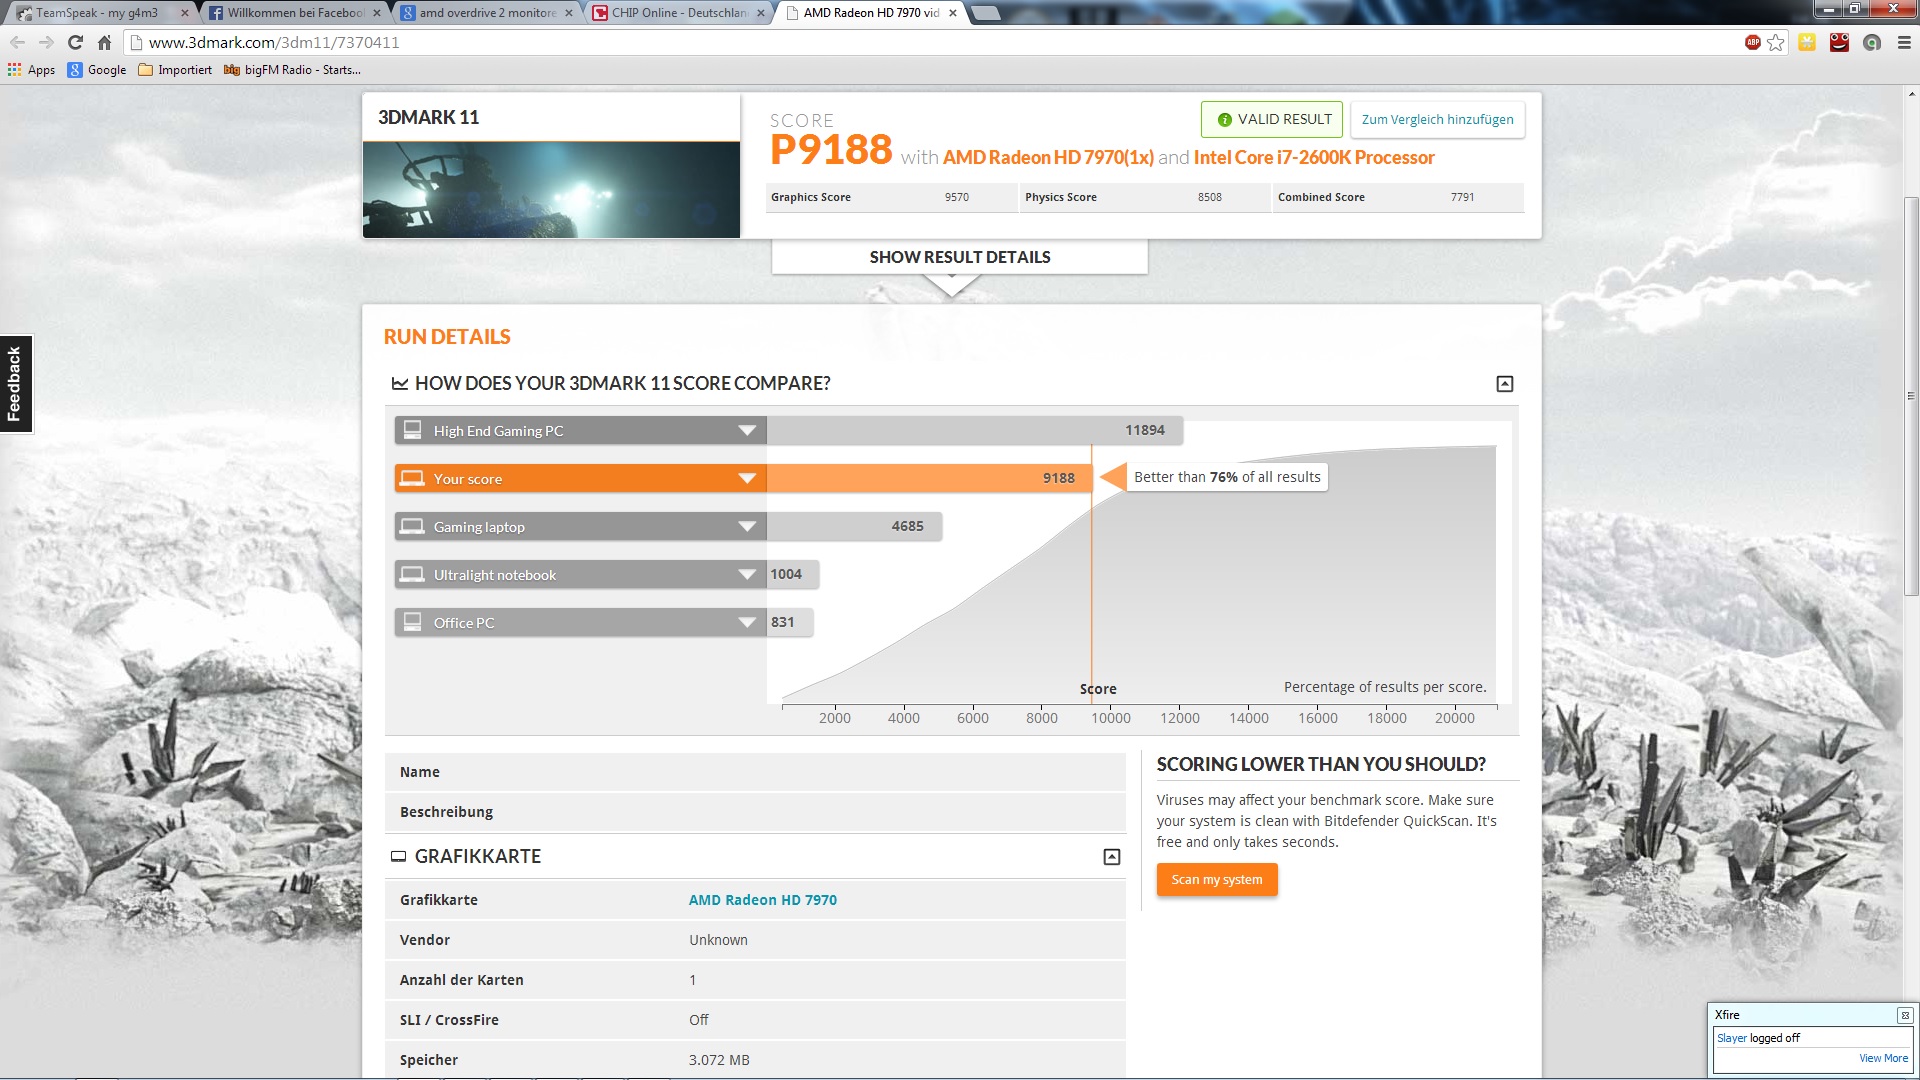1920x1080 pixels.
Task: Collapse the GRAFIKKARTE section
Action: tap(1111, 857)
